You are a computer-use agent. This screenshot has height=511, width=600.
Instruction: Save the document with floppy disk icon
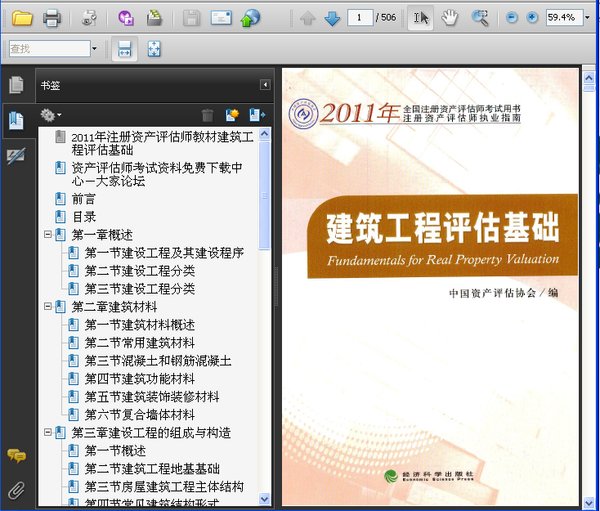pos(191,18)
